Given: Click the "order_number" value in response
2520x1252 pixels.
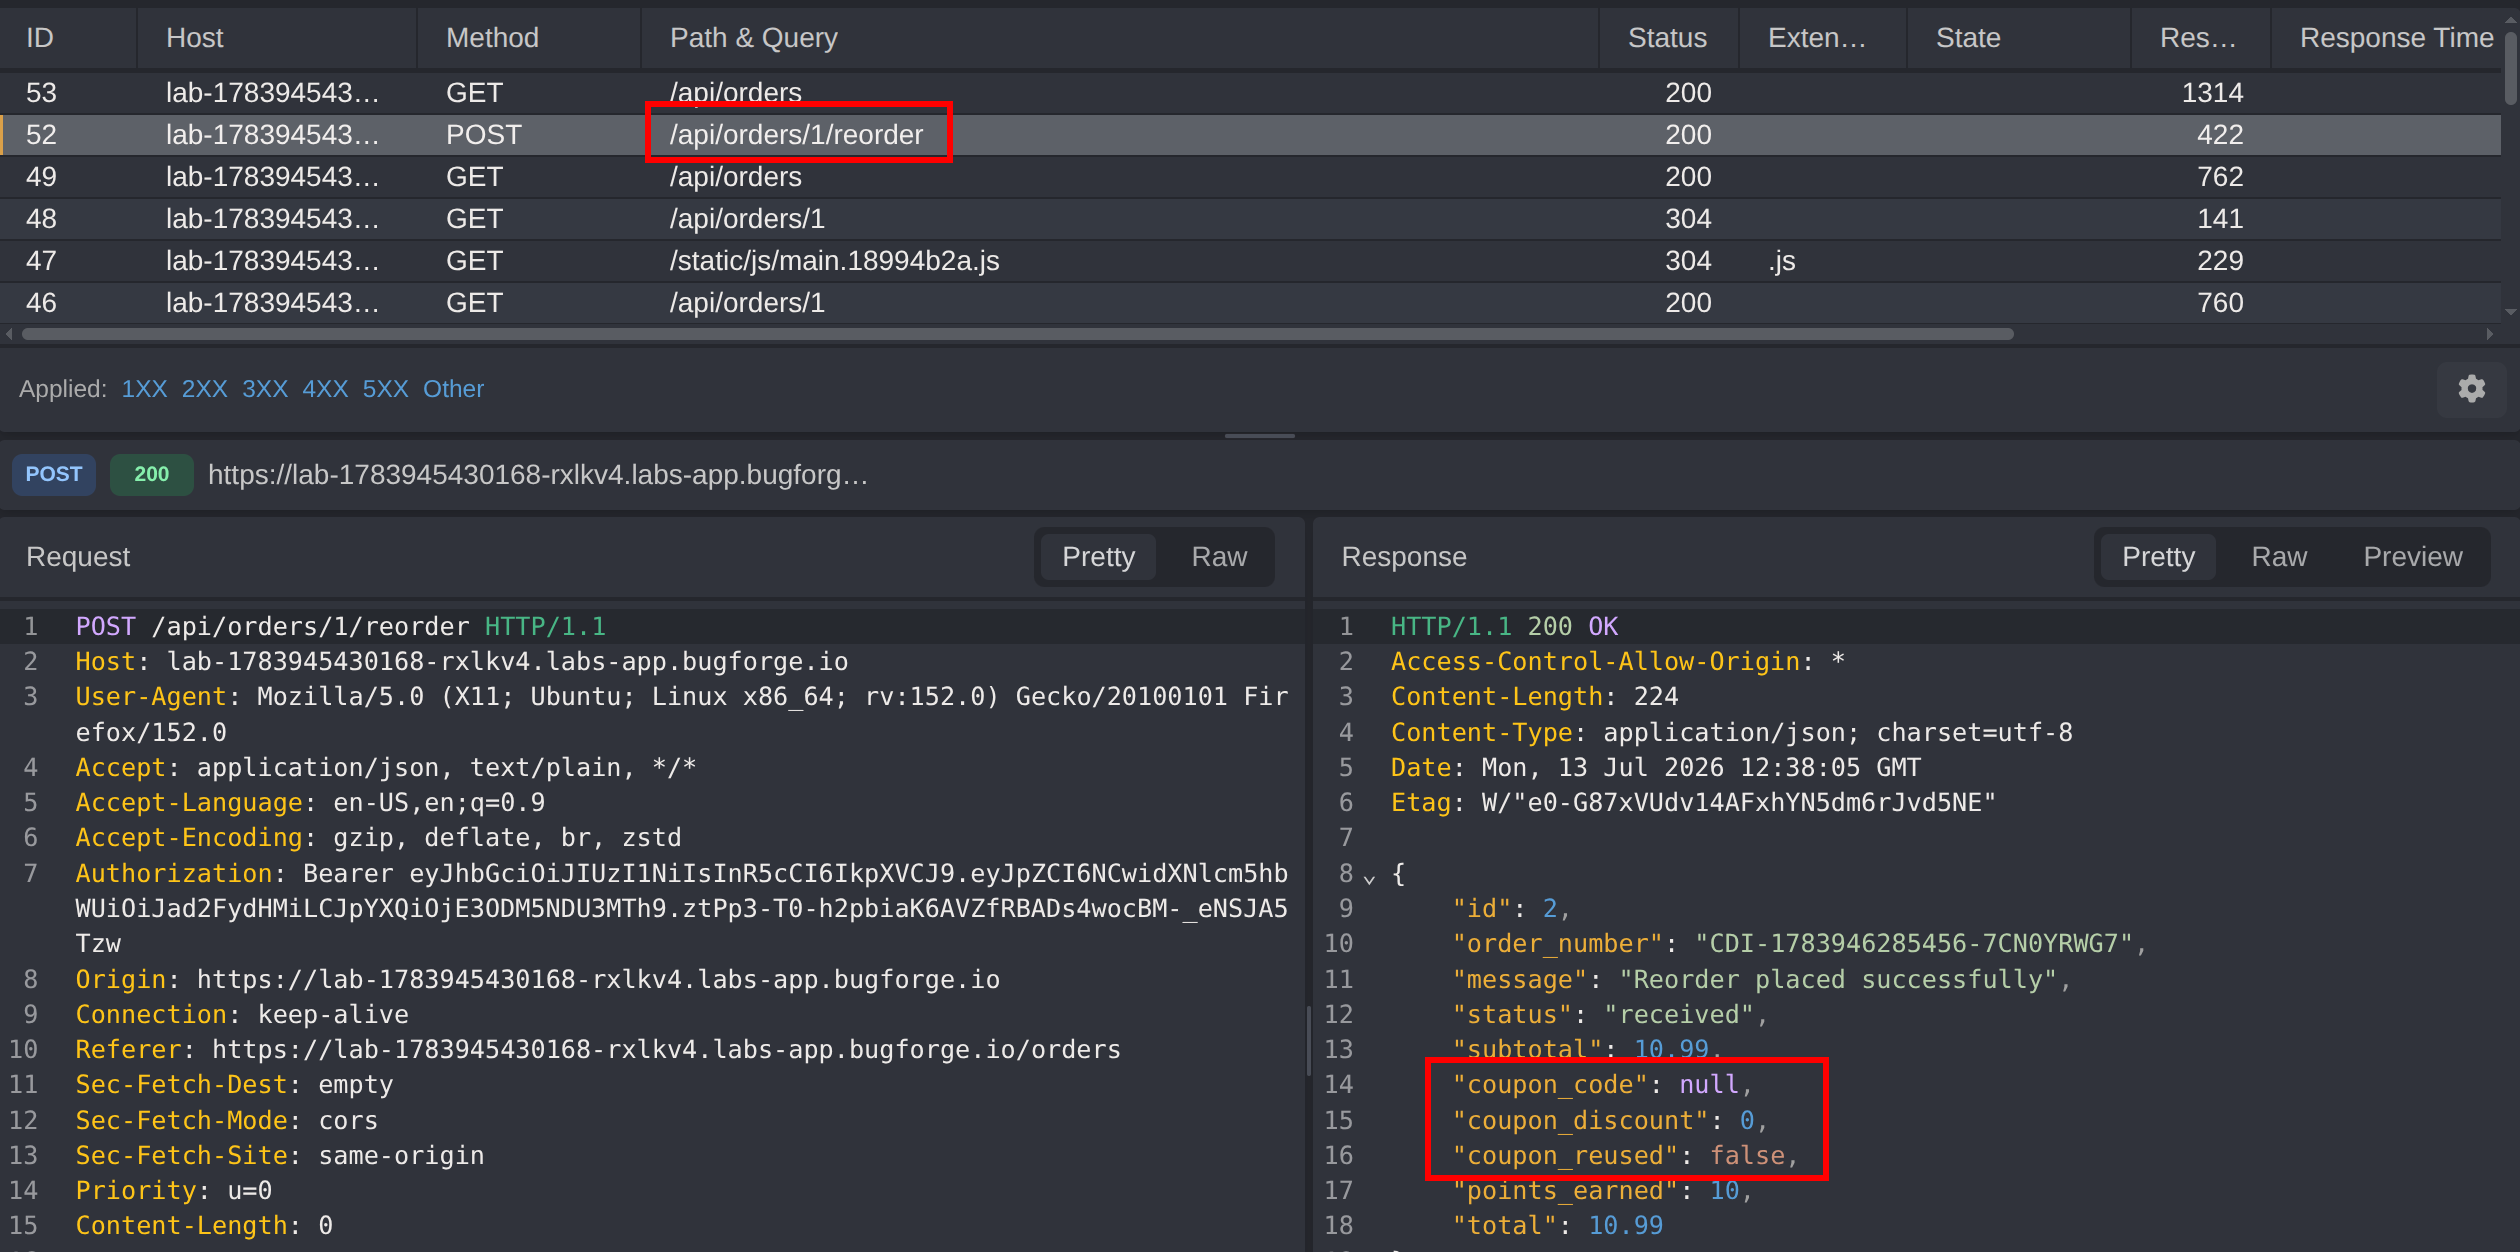Looking at the screenshot, I should (1913, 944).
